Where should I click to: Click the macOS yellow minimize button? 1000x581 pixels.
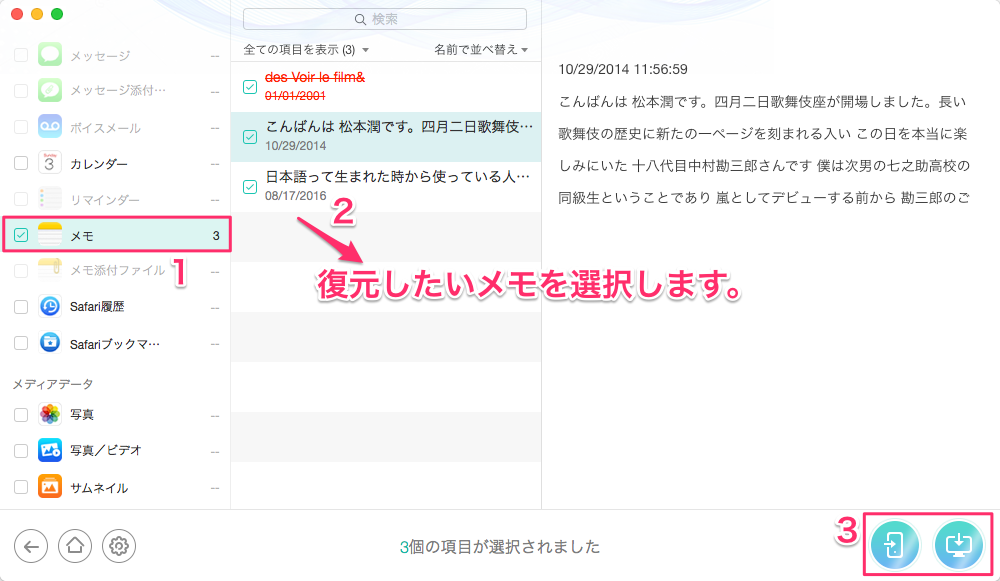point(37,14)
